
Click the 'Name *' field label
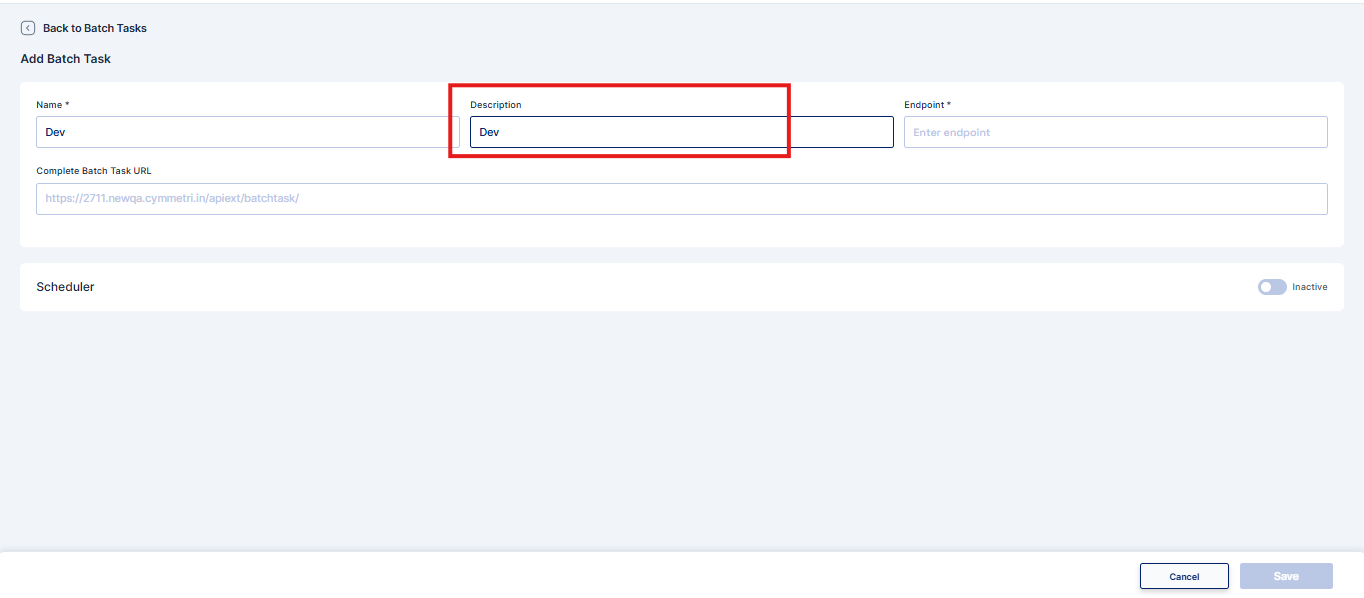click(x=52, y=105)
